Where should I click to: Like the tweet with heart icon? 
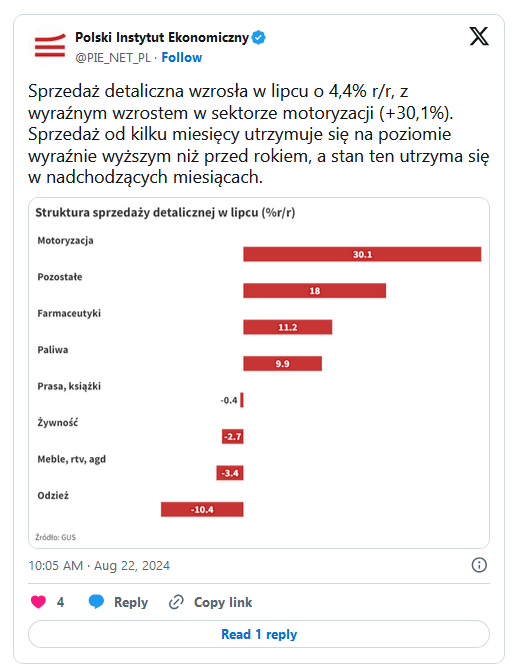(x=38, y=602)
